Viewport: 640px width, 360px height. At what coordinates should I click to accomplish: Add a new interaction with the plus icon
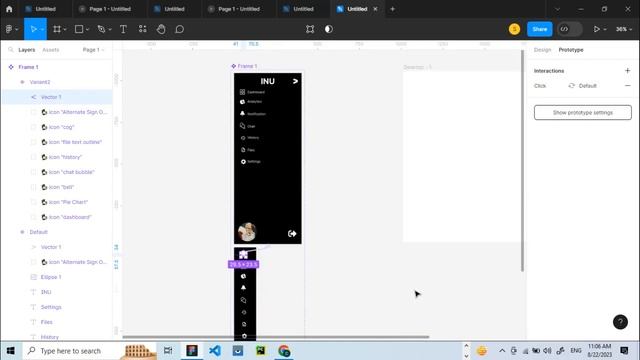click(x=627, y=71)
